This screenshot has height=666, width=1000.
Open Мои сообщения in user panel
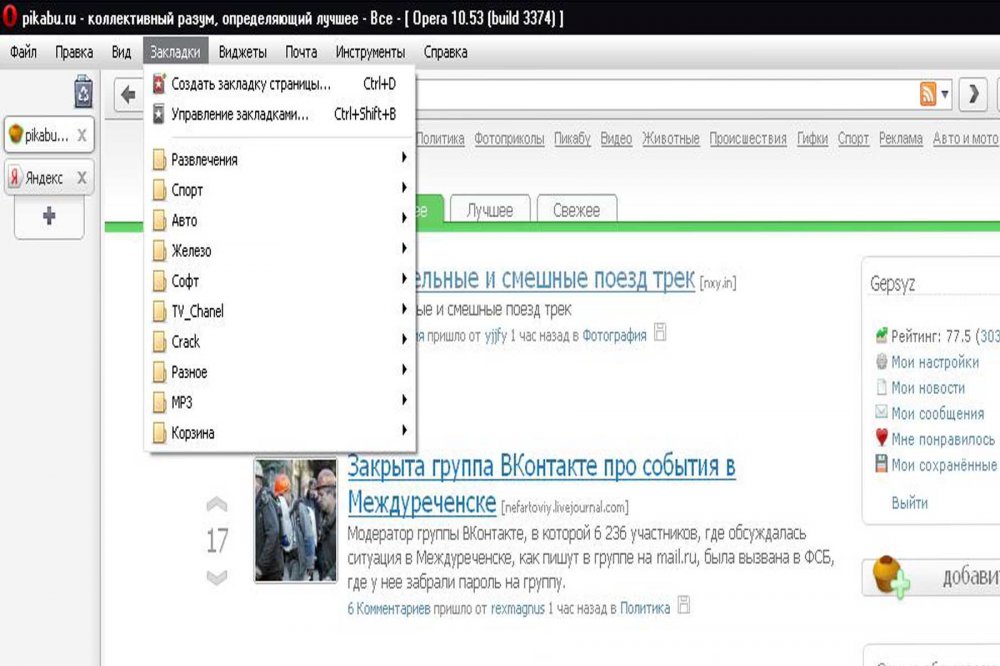coord(938,413)
